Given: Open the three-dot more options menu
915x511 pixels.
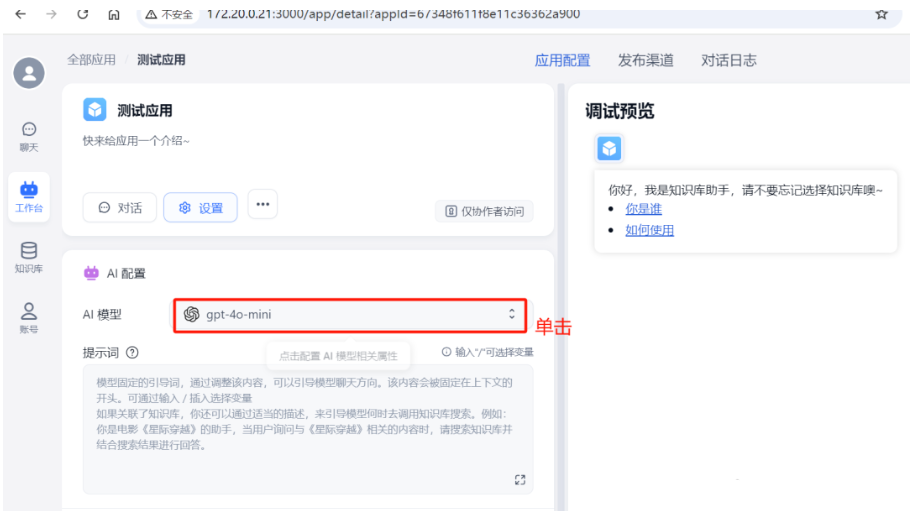Looking at the screenshot, I should coord(263,204).
